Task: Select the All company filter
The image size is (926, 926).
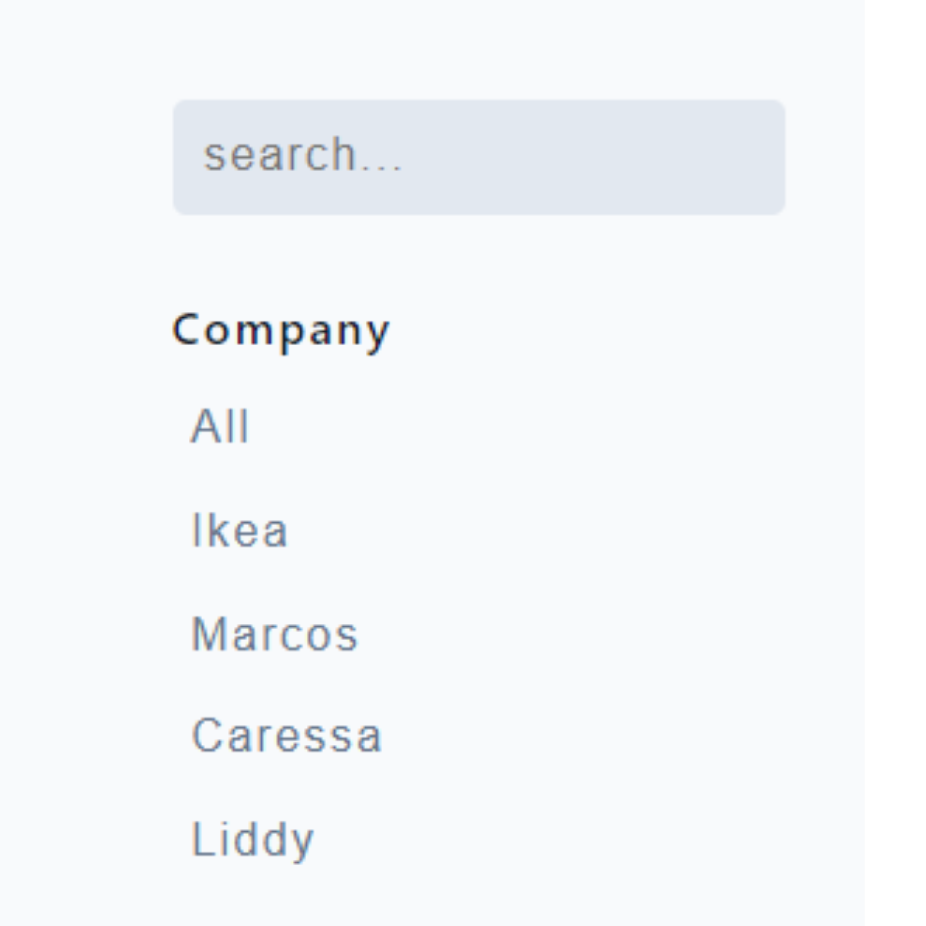Action: (x=219, y=427)
